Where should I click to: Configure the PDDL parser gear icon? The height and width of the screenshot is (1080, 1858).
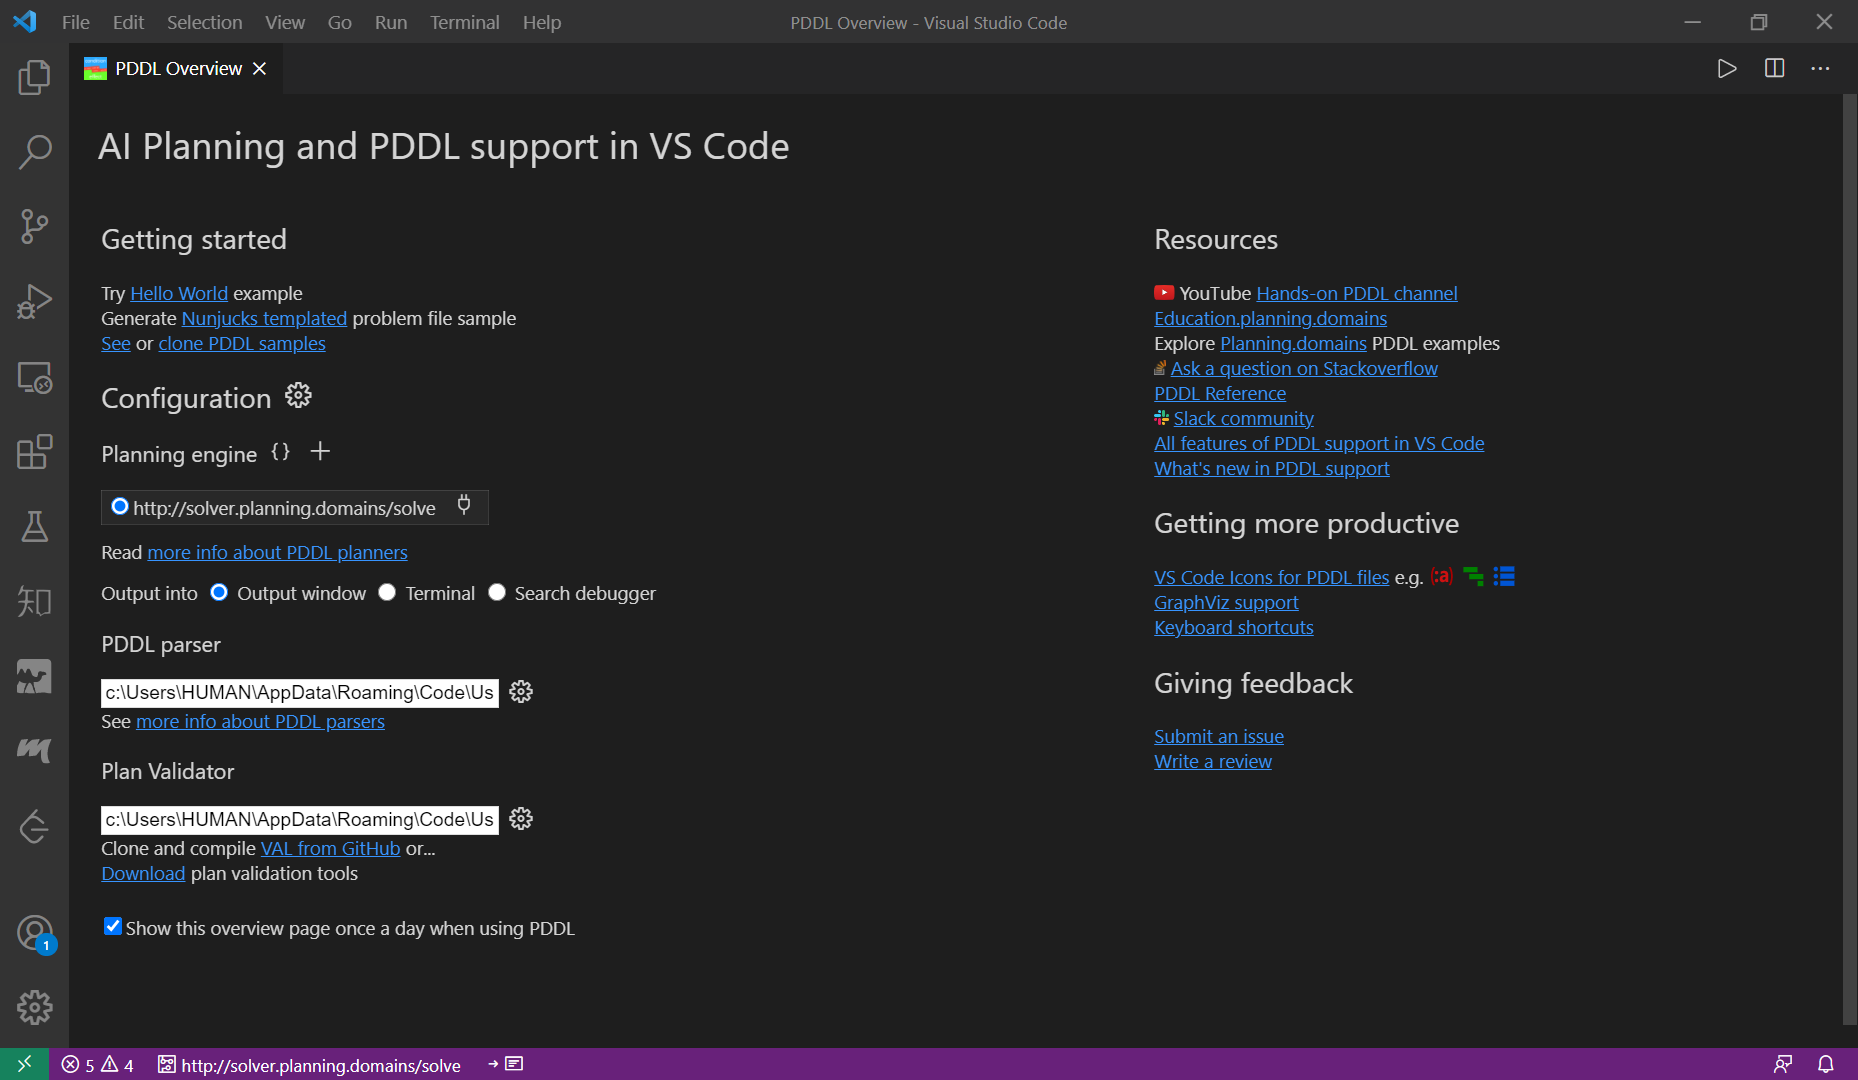[x=521, y=692]
